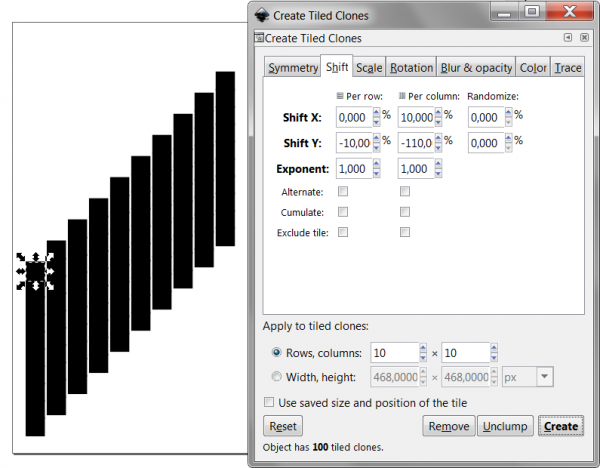Screen dimensions: 600x468
Task: Open the px unit dropdown
Action: click(545, 377)
